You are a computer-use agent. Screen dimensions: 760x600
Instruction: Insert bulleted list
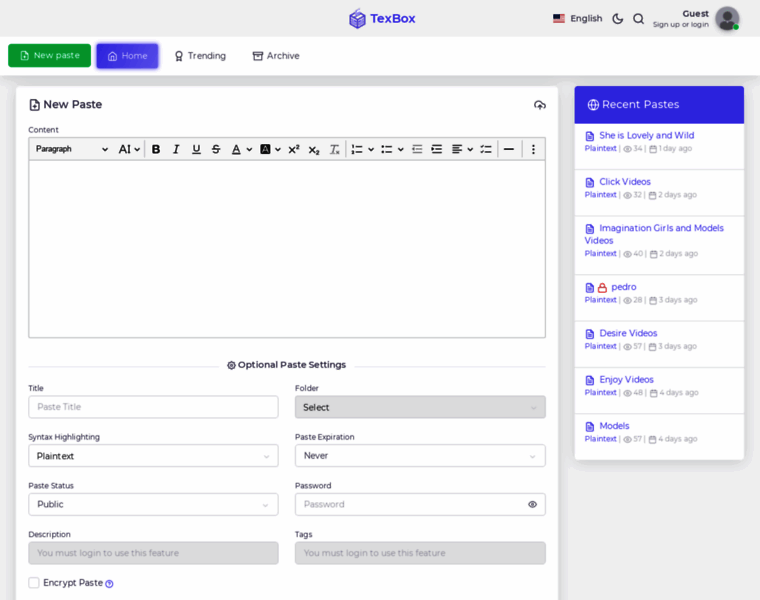pos(386,149)
